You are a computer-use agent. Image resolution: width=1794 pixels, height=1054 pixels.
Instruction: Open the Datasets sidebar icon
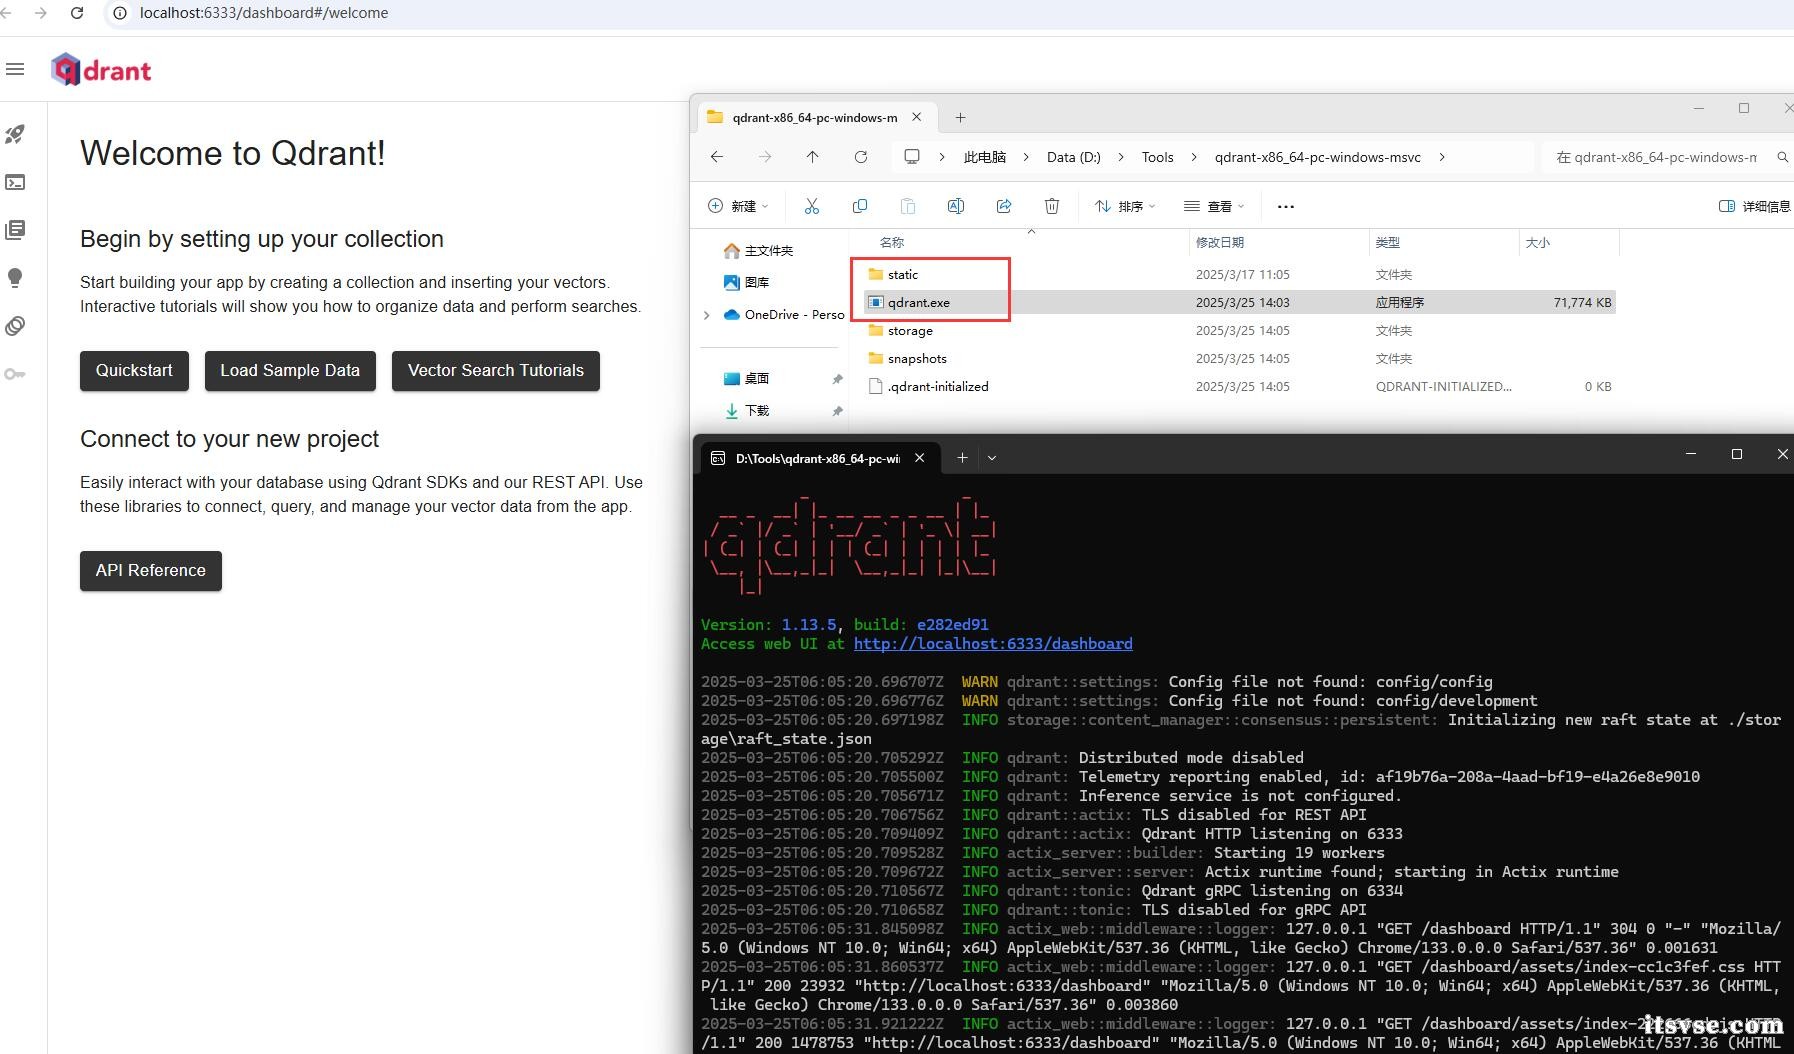point(15,326)
